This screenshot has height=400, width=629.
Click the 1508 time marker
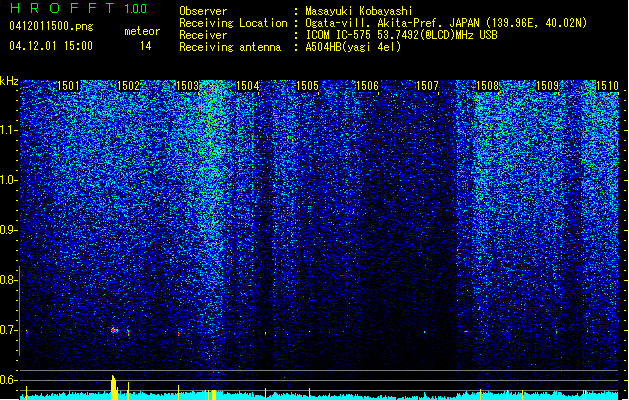click(487, 86)
